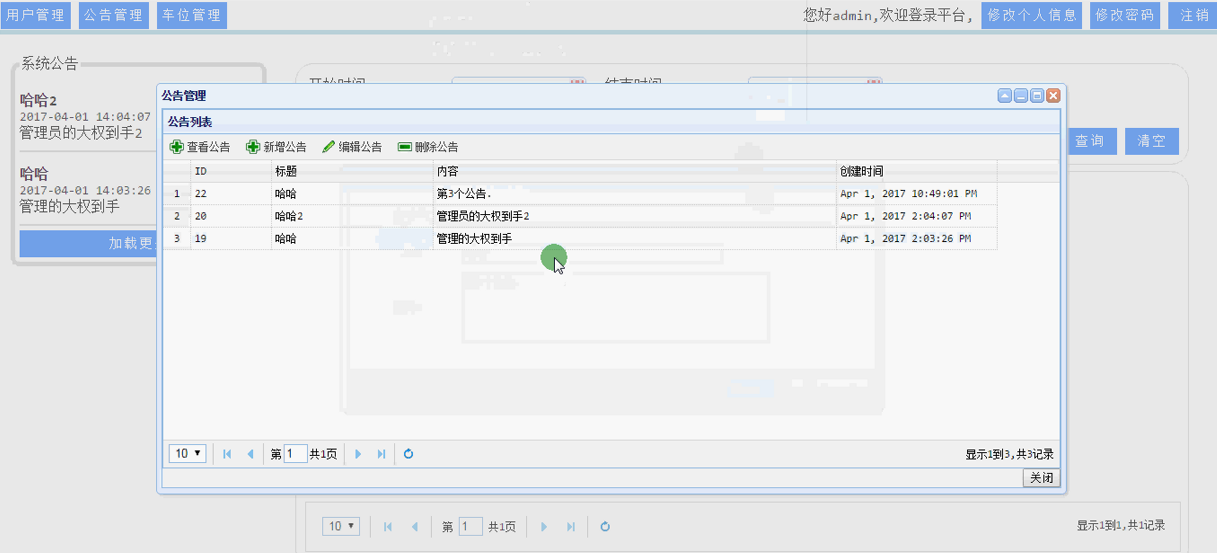Click the green minus icon of 删除公告
Screen dimensions: 1217x553
click(x=405, y=147)
